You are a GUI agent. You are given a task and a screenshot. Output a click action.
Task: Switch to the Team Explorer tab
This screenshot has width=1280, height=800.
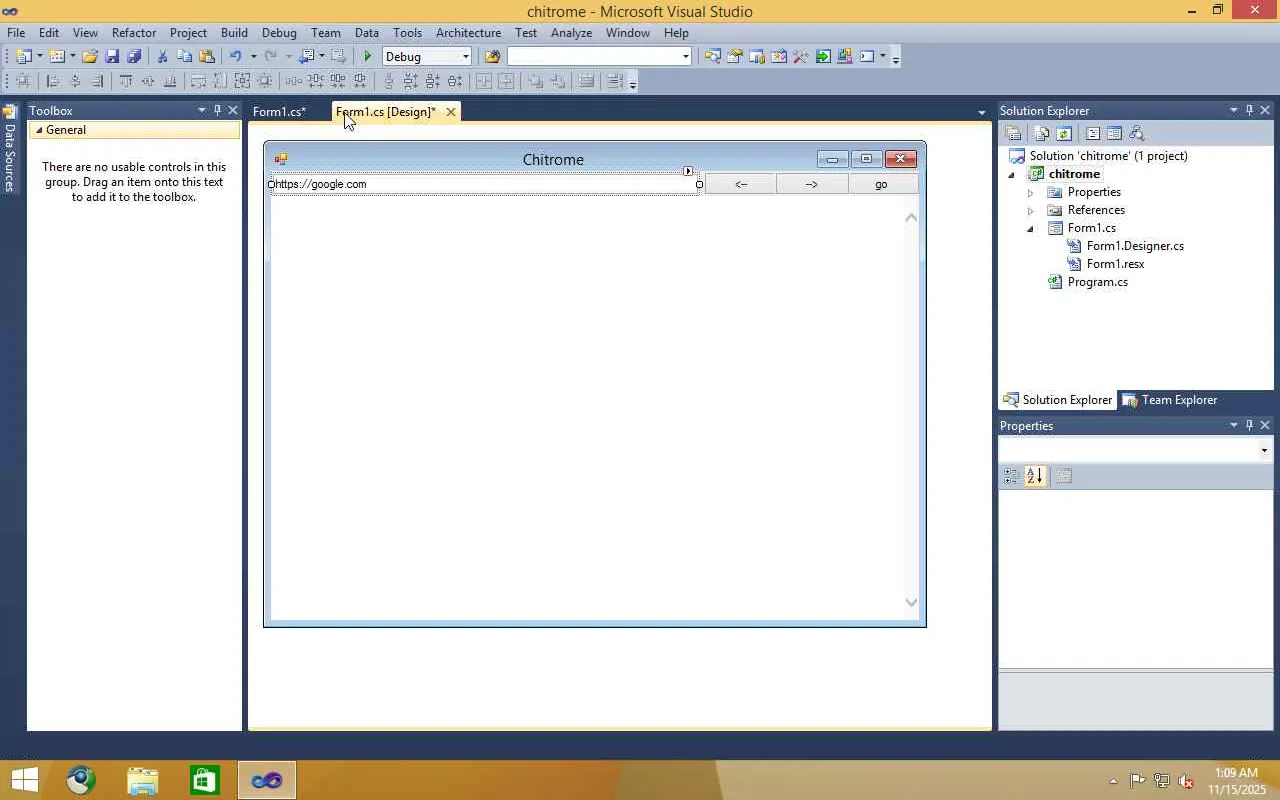[1170, 400]
